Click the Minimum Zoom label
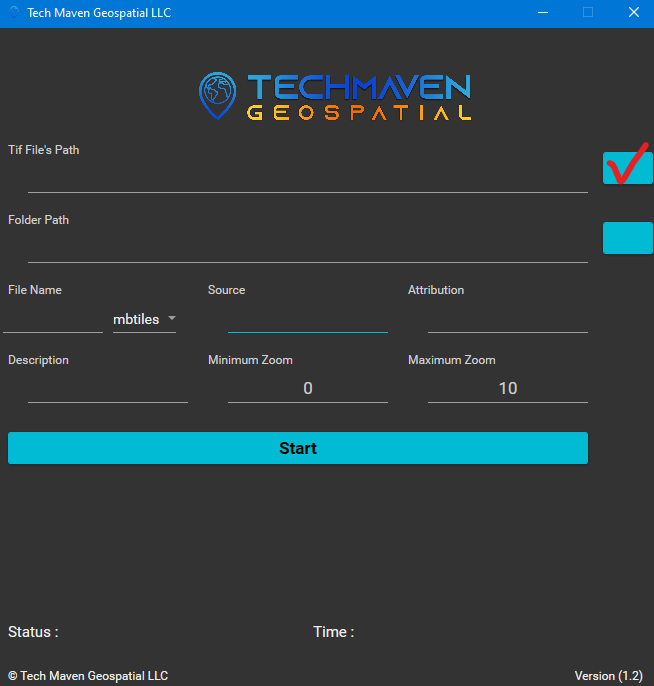Screen dimensions: 654x686 pos(250,360)
